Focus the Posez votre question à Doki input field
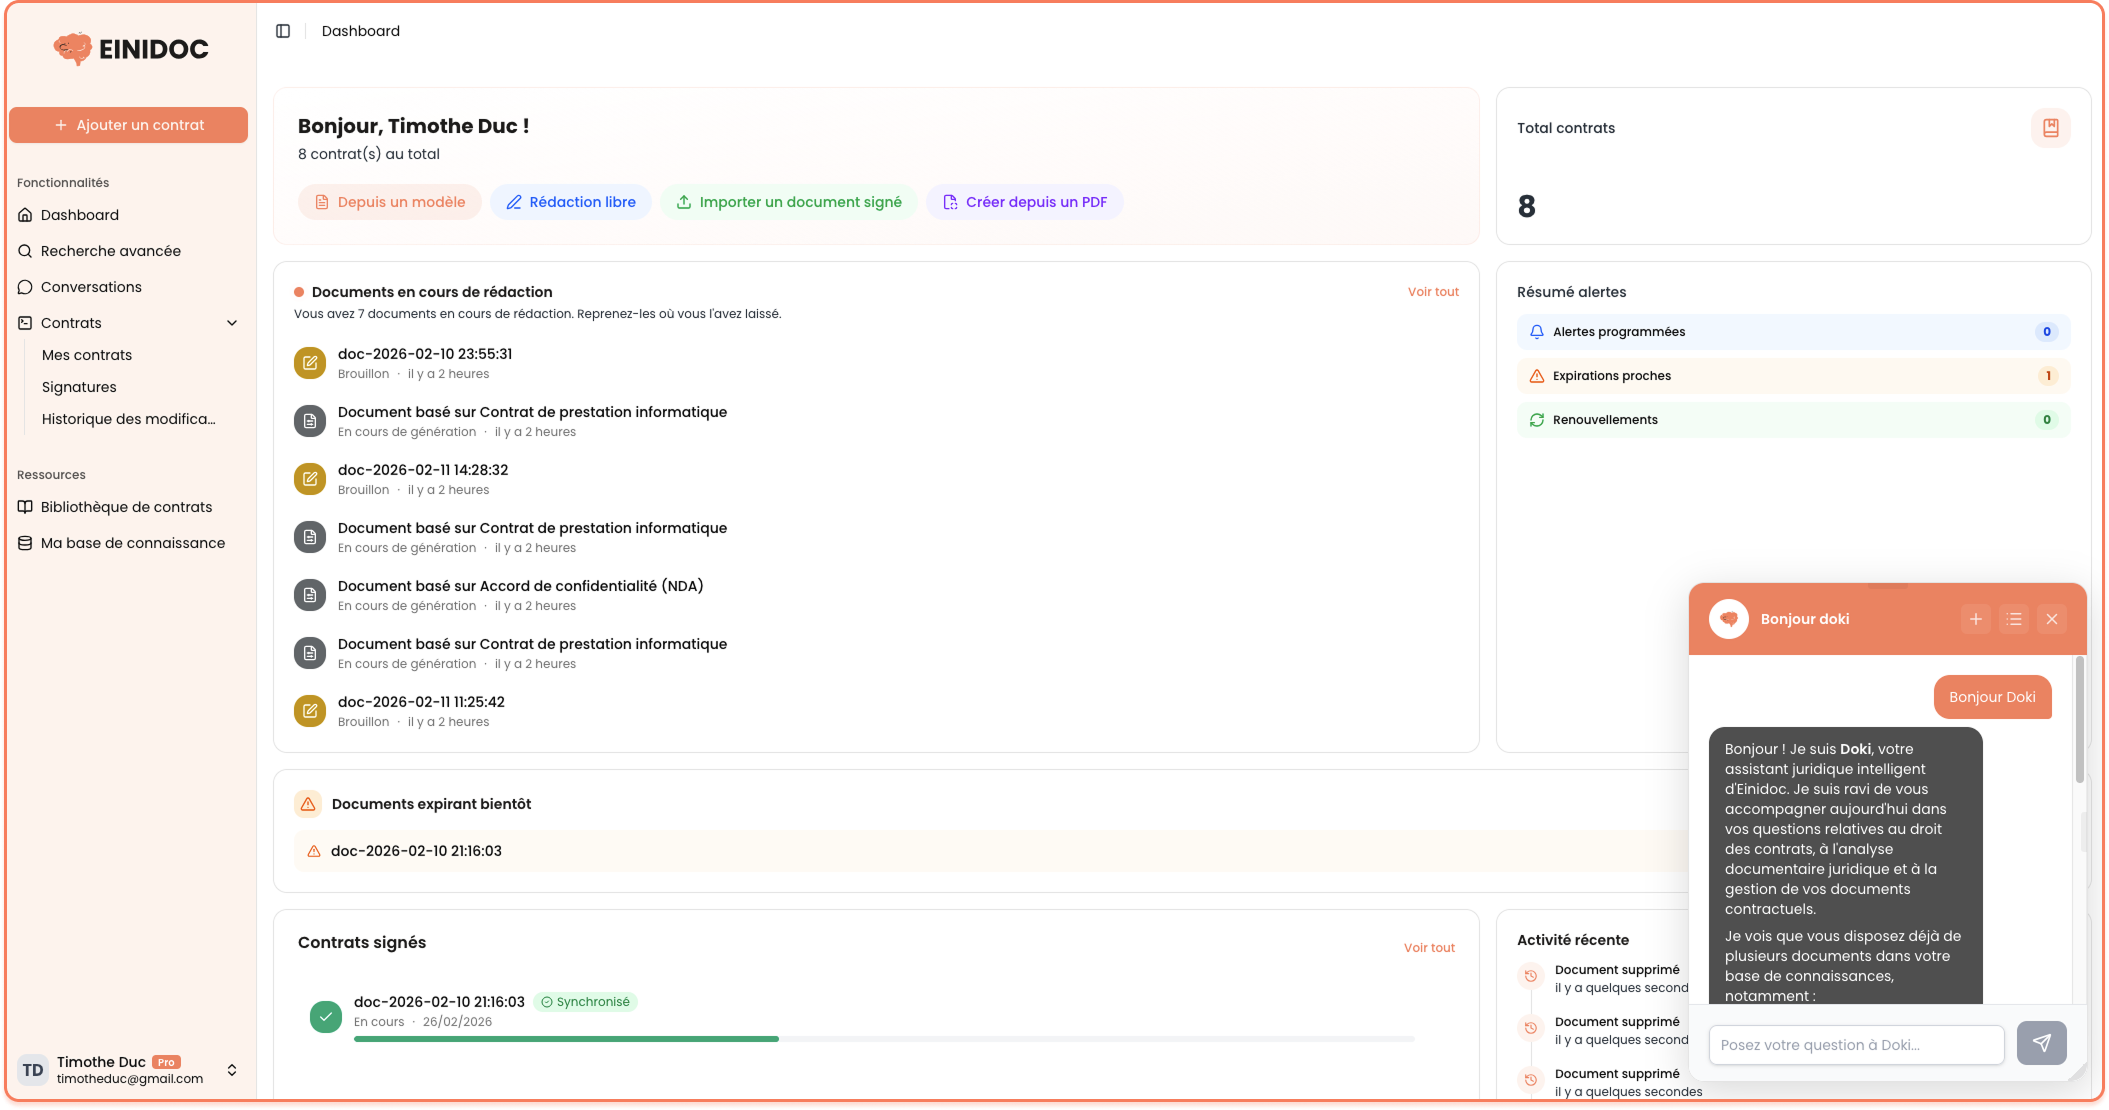This screenshot has width=2109, height=1110. point(1855,1044)
